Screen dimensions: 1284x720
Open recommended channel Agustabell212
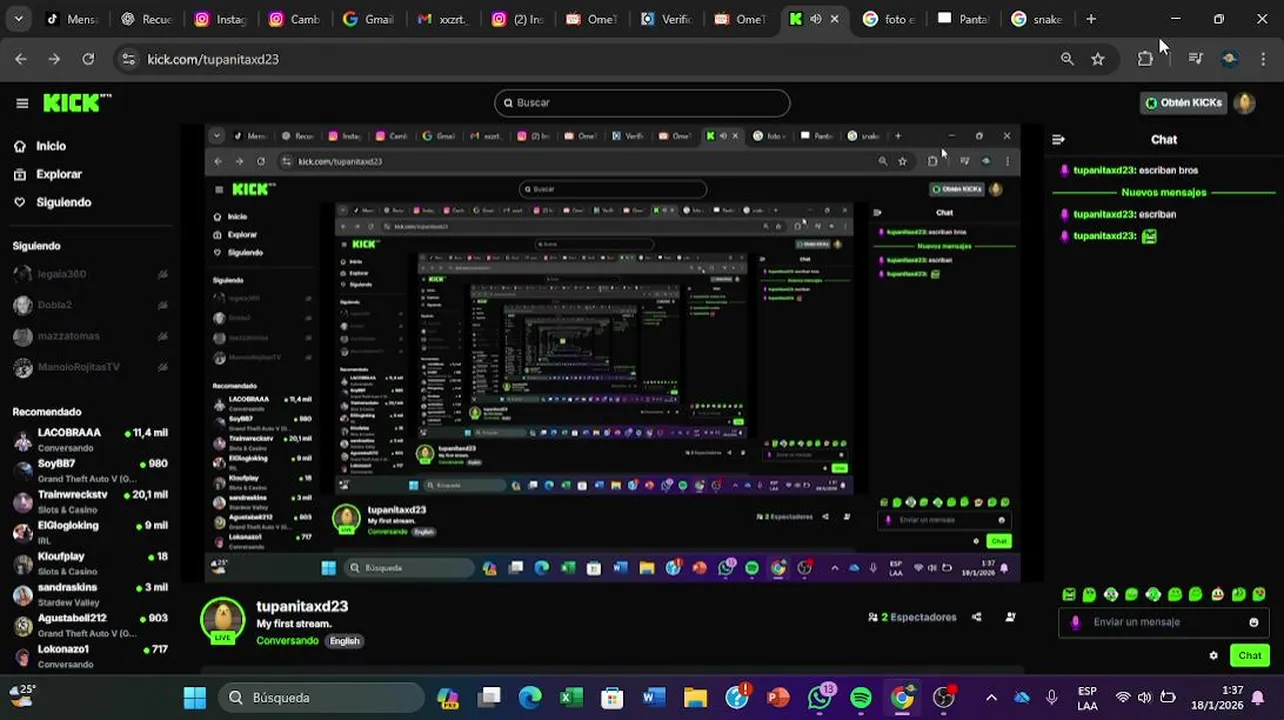click(x=90, y=626)
